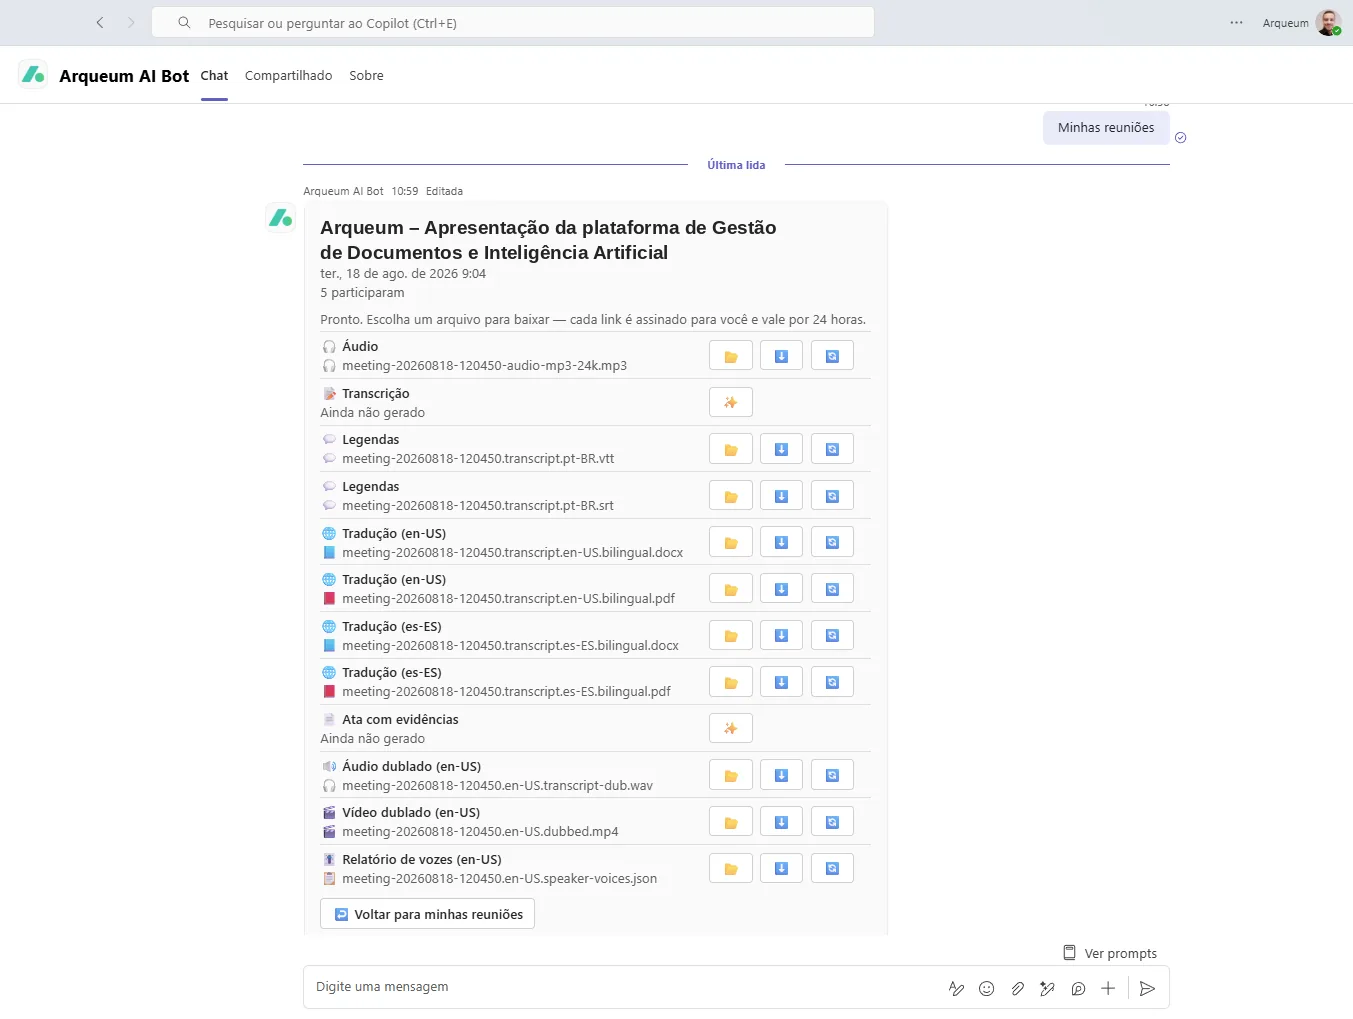
Task: Open the Loop components icon in composer
Action: click(1078, 988)
